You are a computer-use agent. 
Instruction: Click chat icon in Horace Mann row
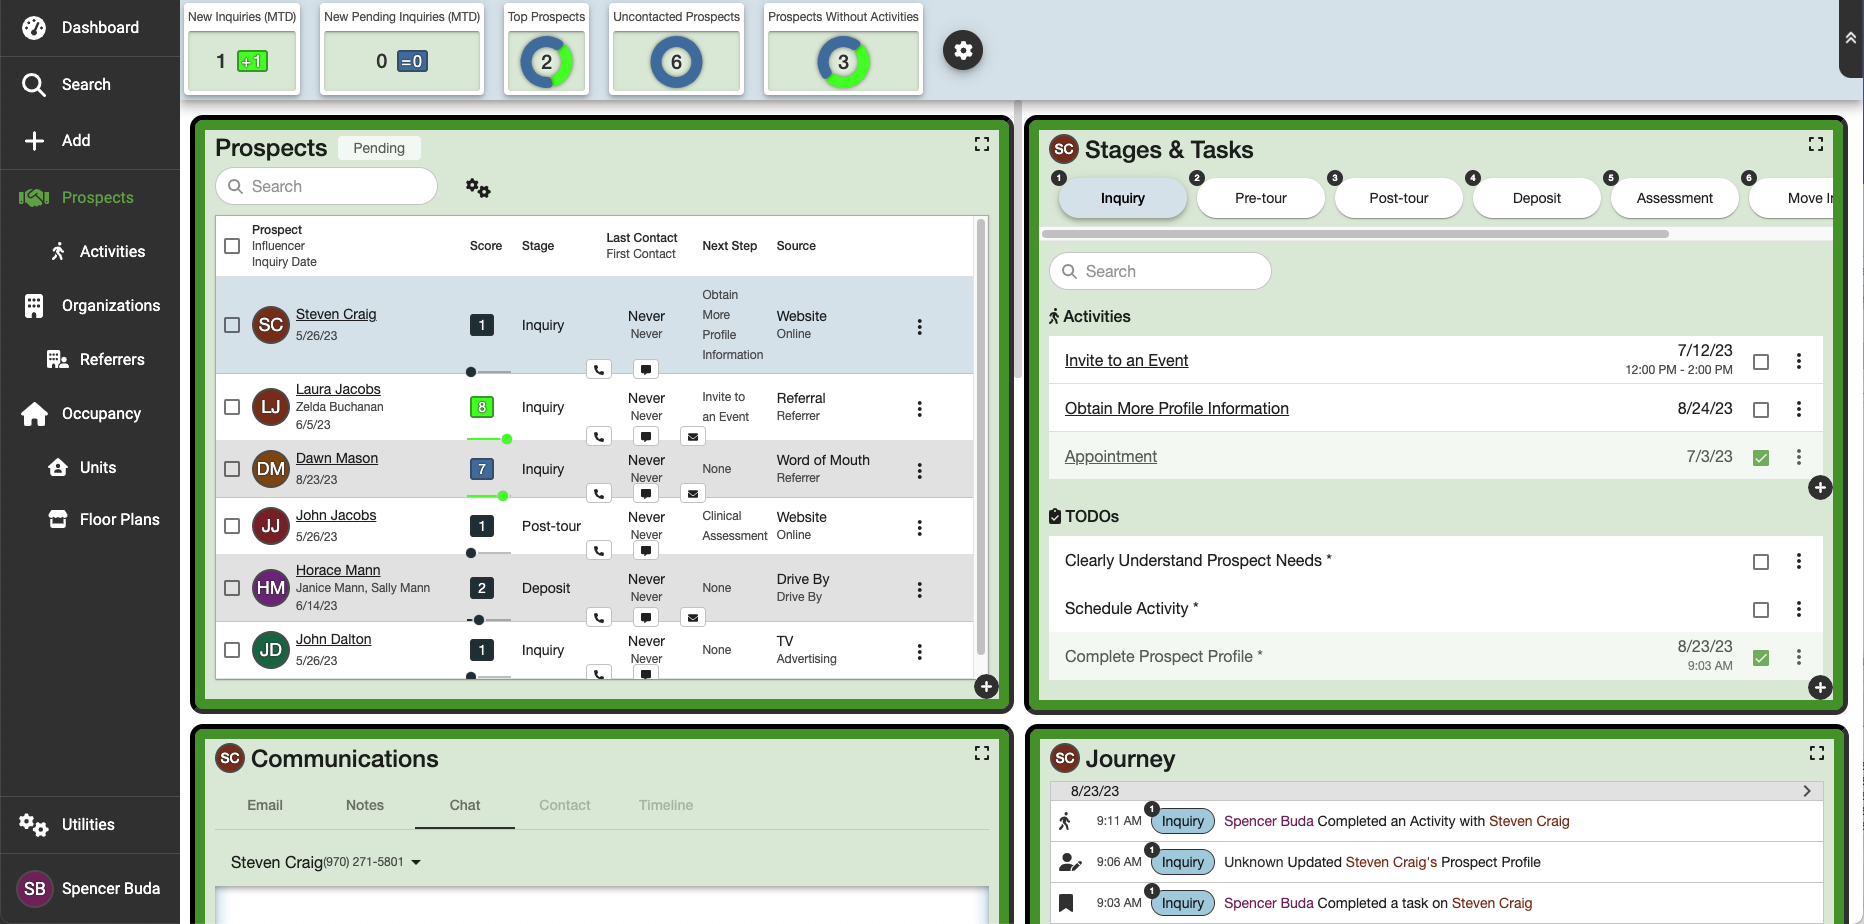[x=646, y=618]
